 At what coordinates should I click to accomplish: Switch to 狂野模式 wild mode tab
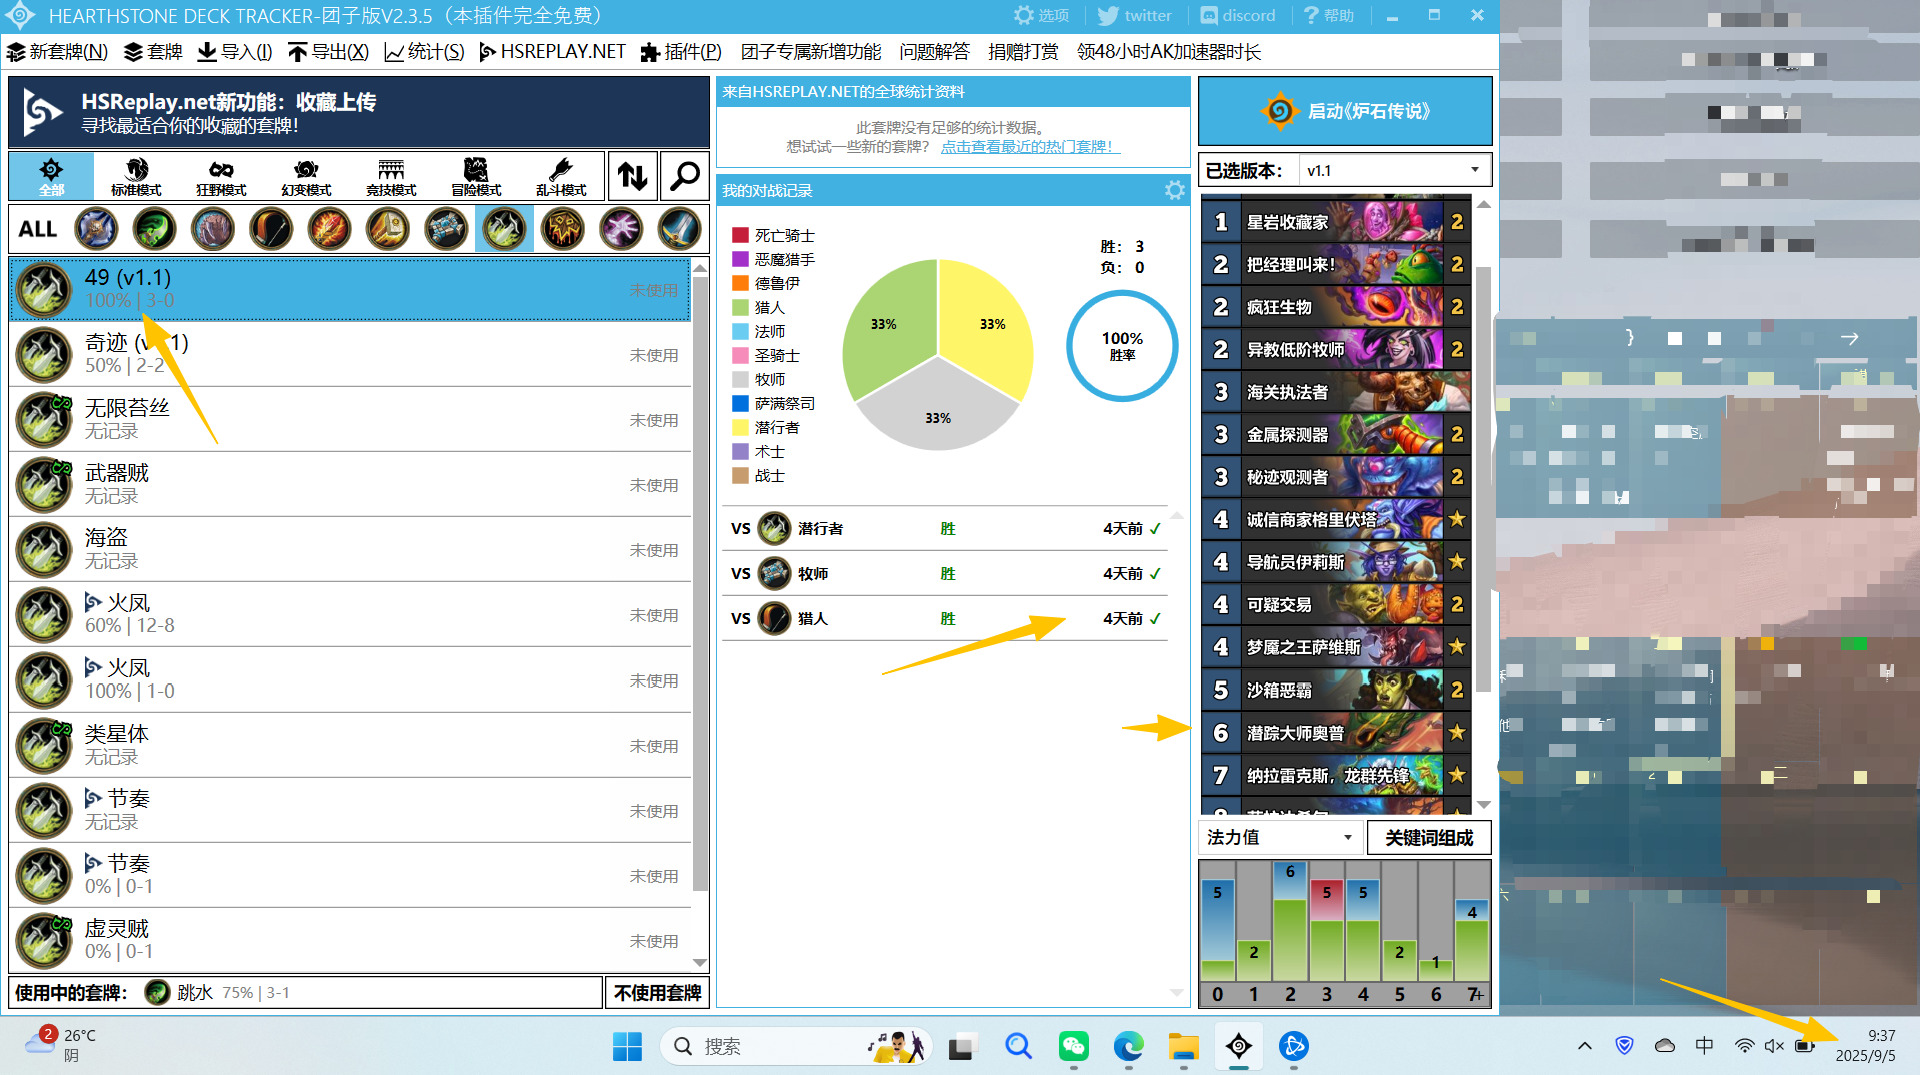pyautogui.click(x=221, y=176)
